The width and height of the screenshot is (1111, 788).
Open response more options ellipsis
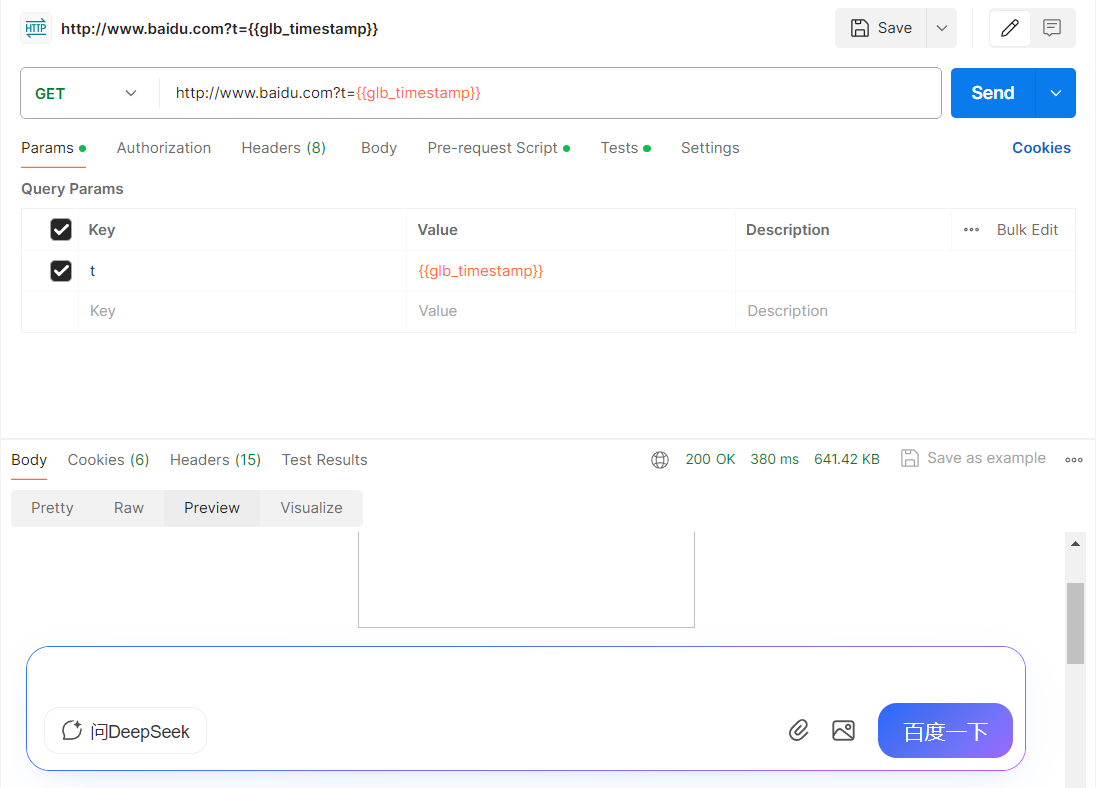1073,460
